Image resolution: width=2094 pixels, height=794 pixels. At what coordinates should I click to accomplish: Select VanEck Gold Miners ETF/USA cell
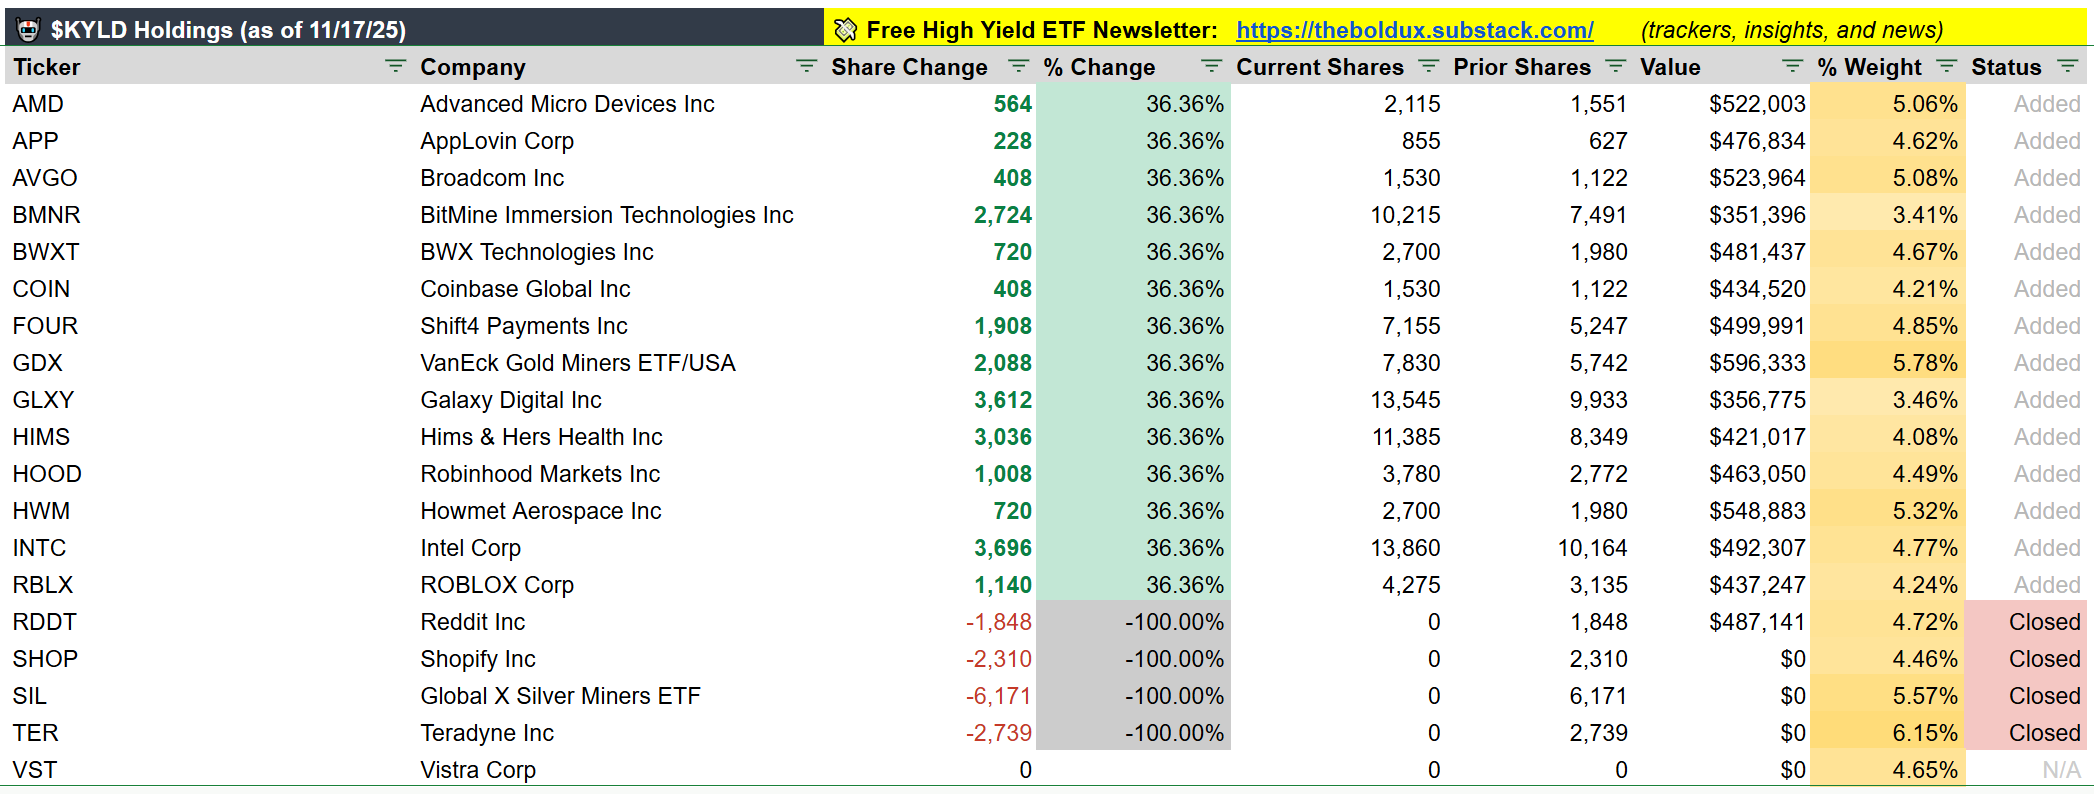[618, 363]
